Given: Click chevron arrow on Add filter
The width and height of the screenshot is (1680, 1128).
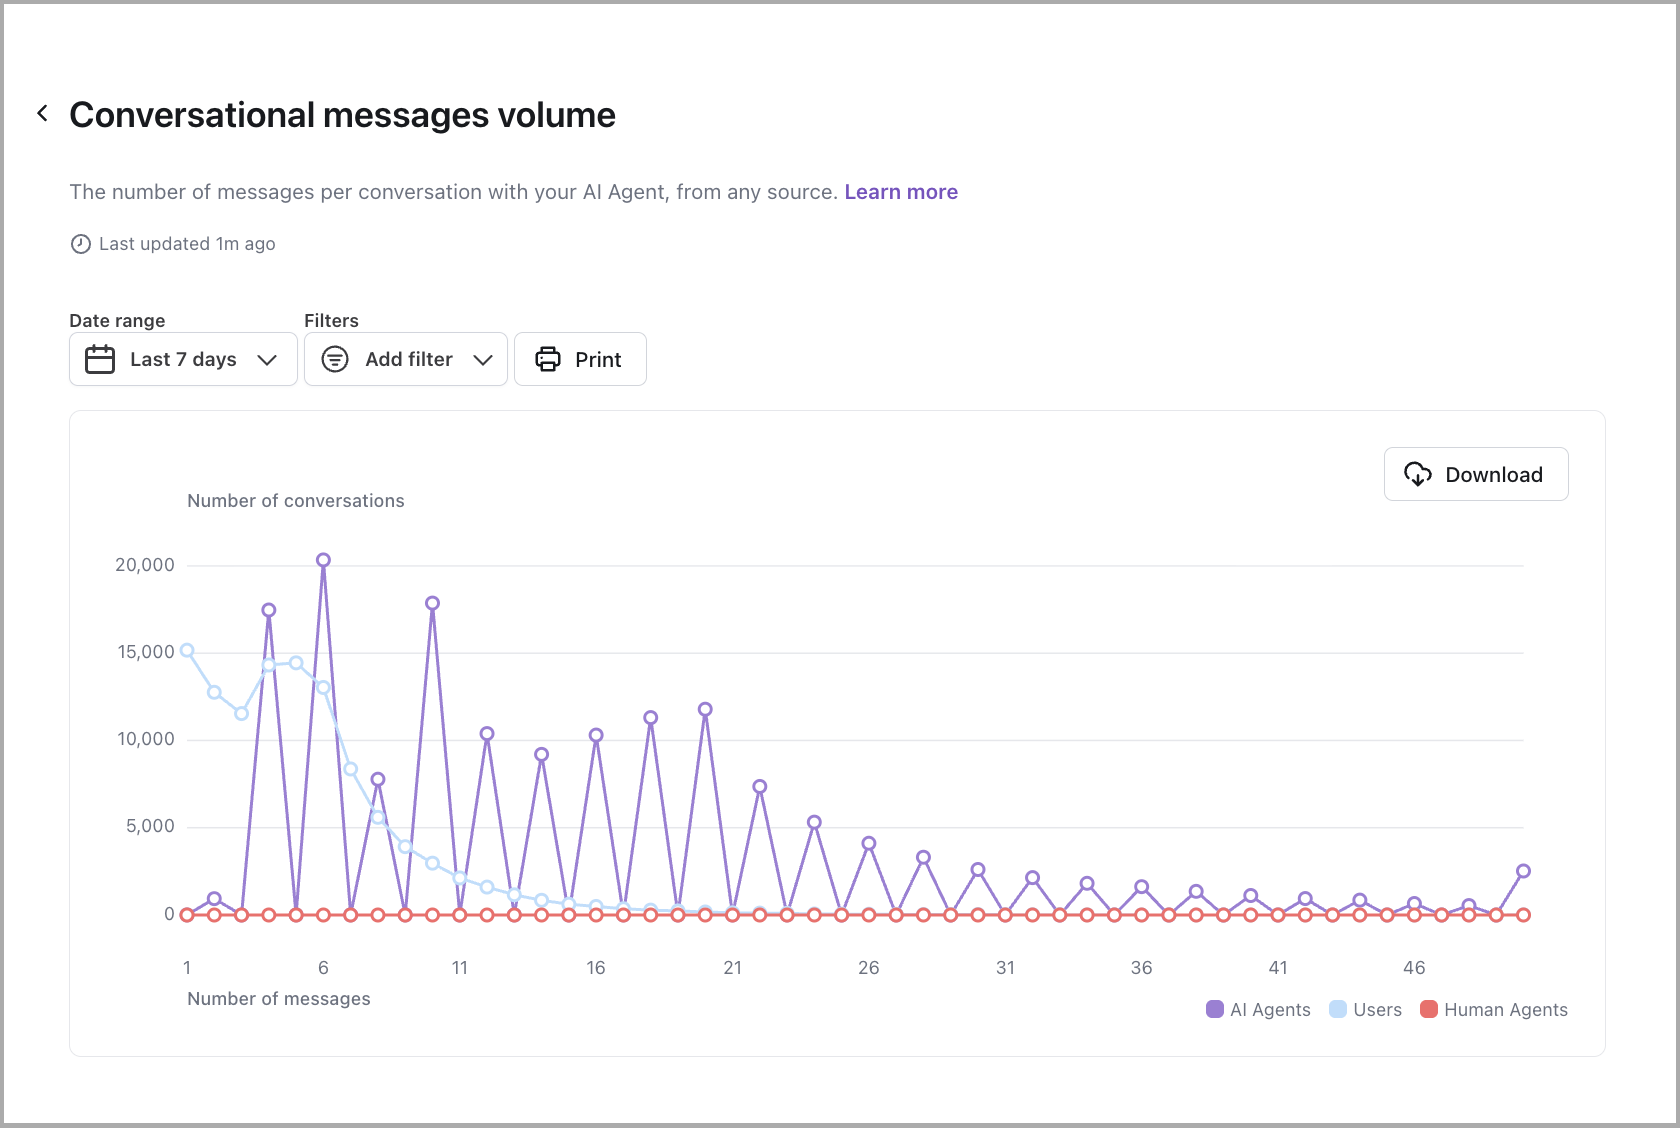Looking at the screenshot, I should 483,360.
